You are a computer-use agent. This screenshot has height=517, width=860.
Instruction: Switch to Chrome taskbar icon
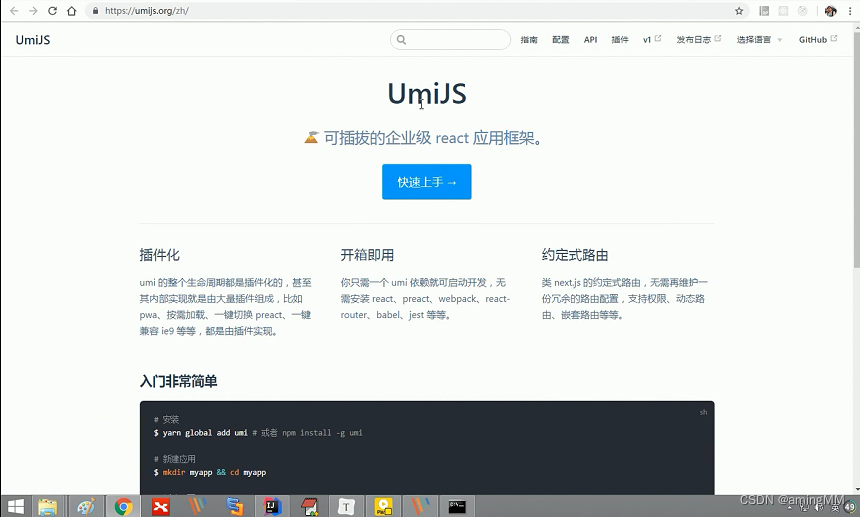pyautogui.click(x=123, y=507)
